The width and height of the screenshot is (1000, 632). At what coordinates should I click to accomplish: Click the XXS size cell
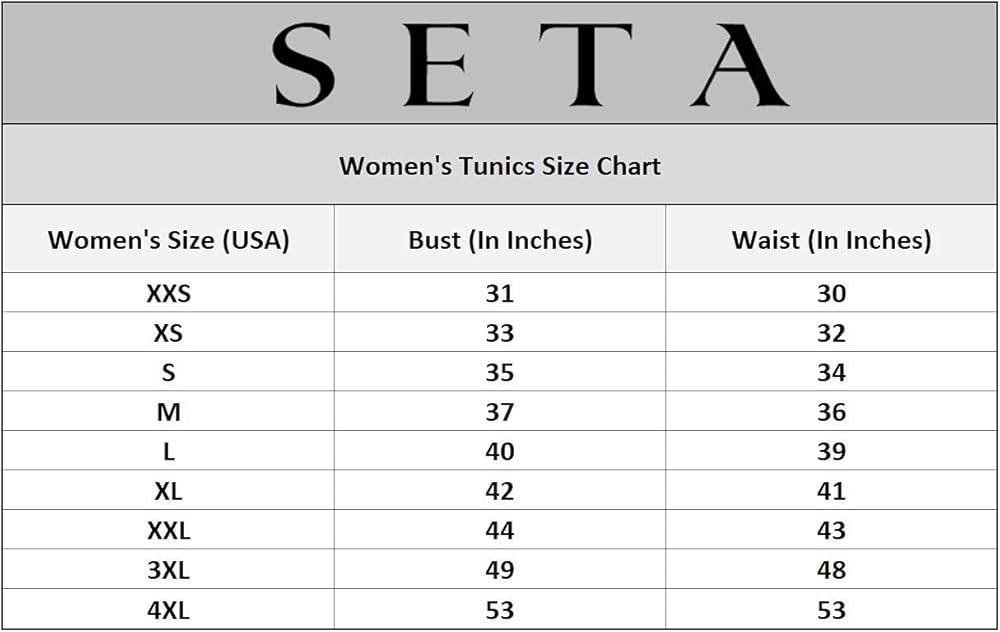(x=168, y=293)
